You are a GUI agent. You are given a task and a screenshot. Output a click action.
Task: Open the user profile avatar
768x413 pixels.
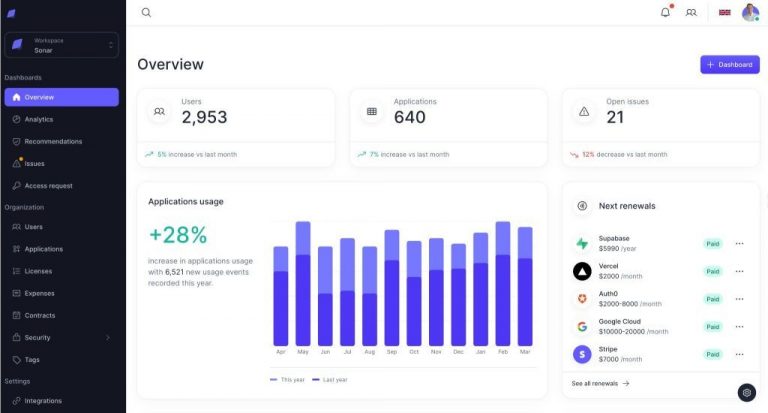[x=750, y=13]
